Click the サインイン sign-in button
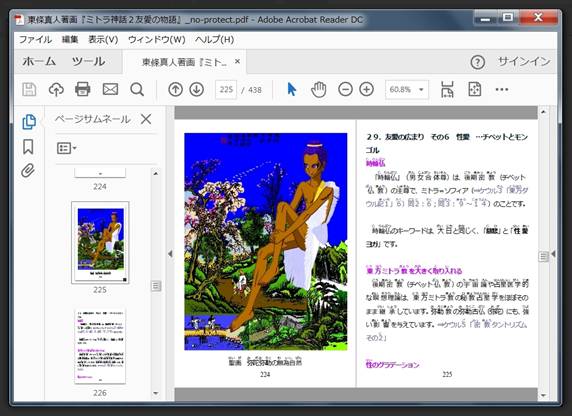The image size is (572, 416). [x=524, y=62]
